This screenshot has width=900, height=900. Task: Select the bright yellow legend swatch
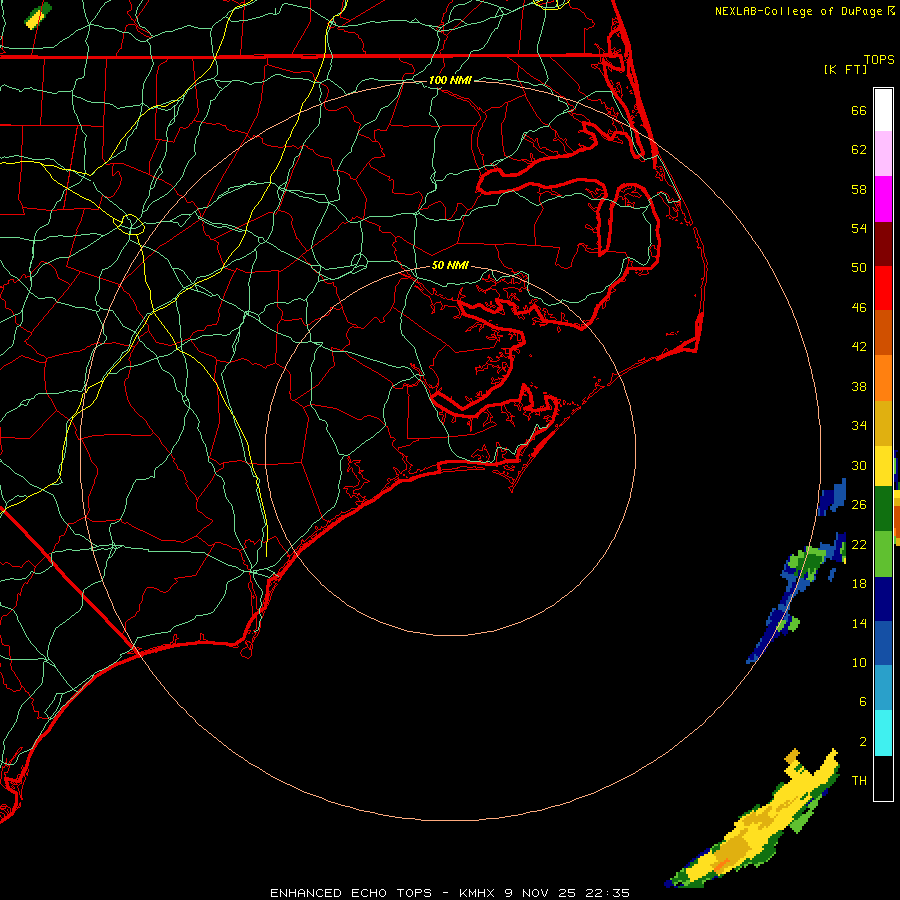pos(883,466)
